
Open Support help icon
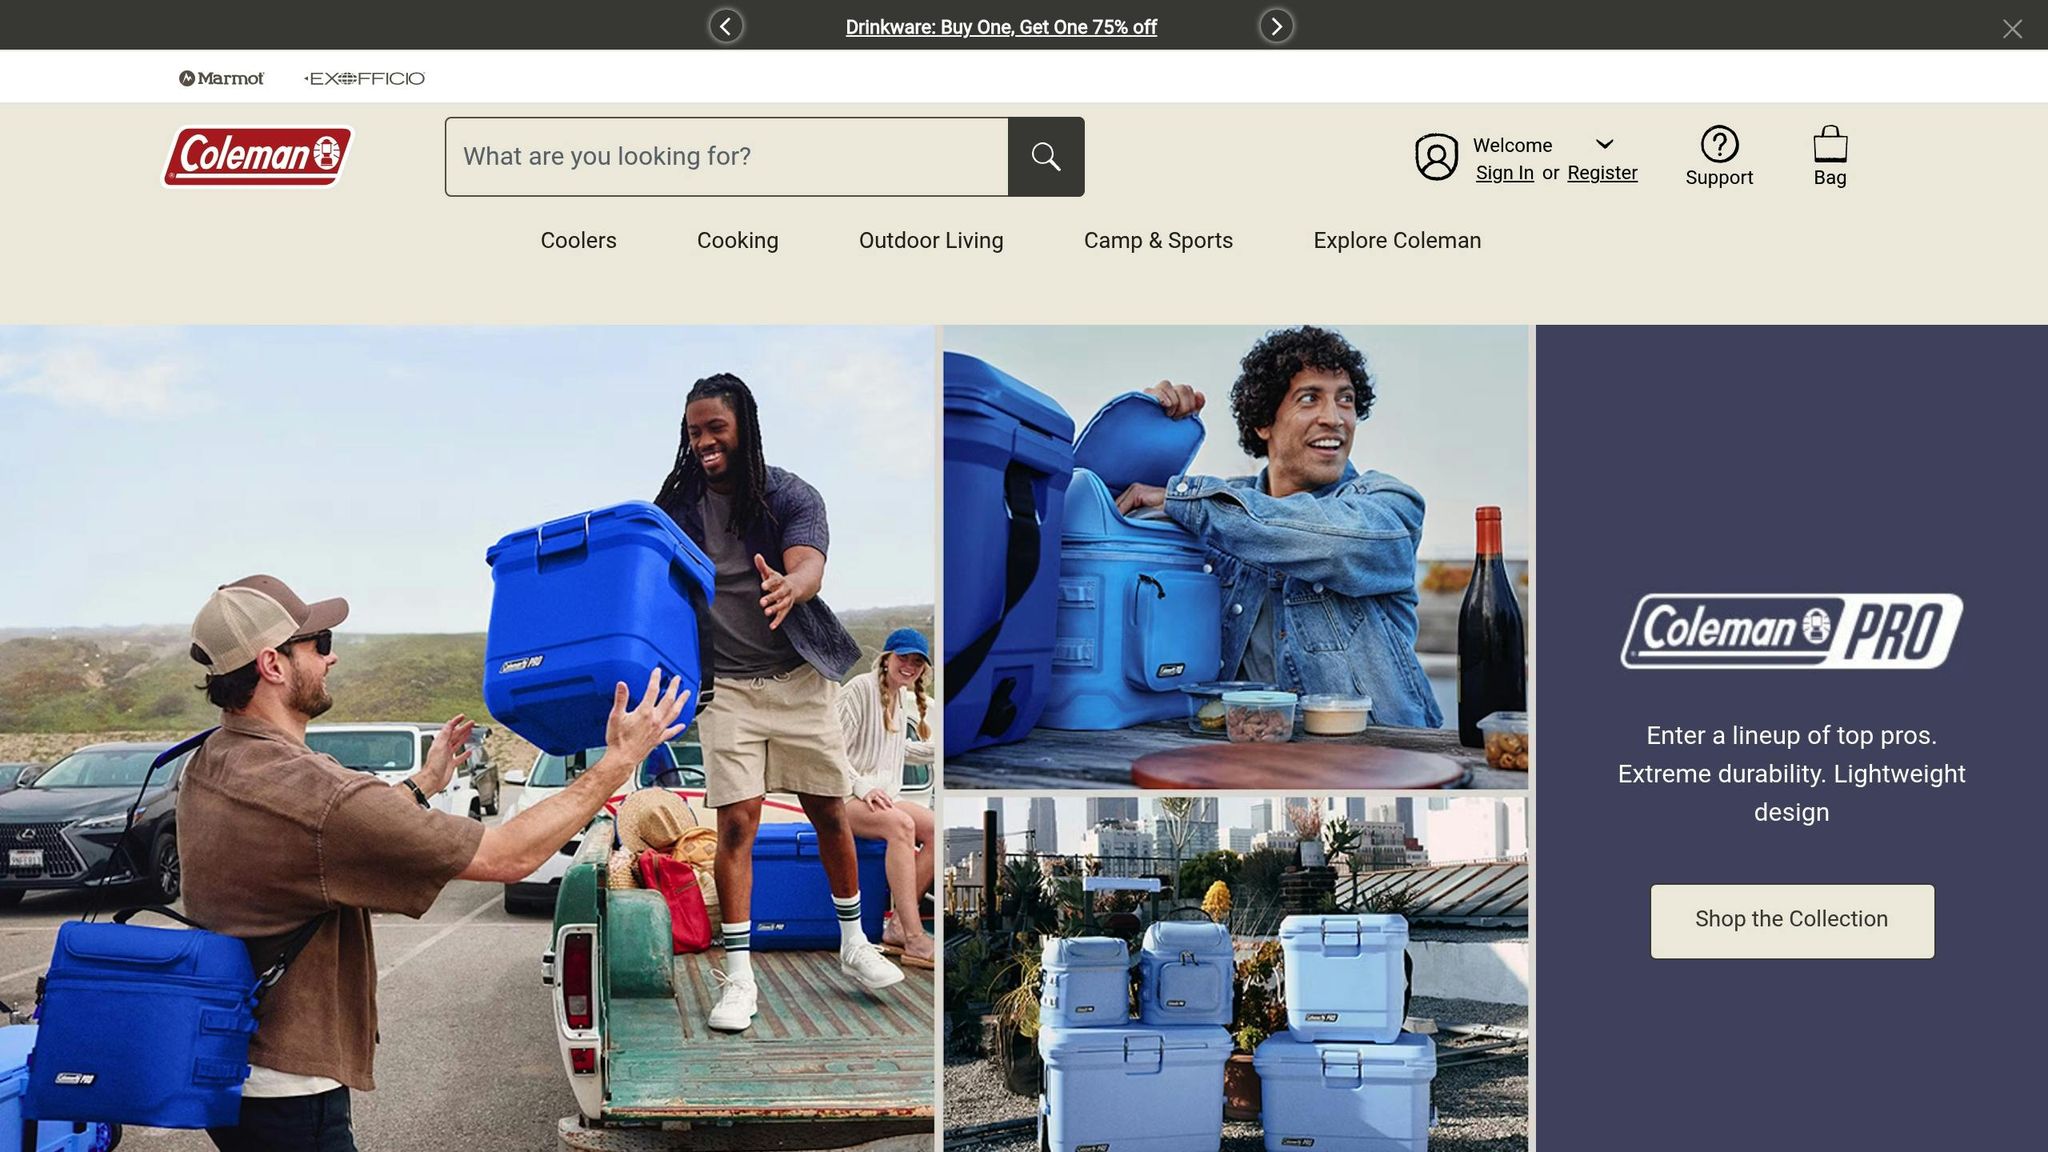[1719, 156]
